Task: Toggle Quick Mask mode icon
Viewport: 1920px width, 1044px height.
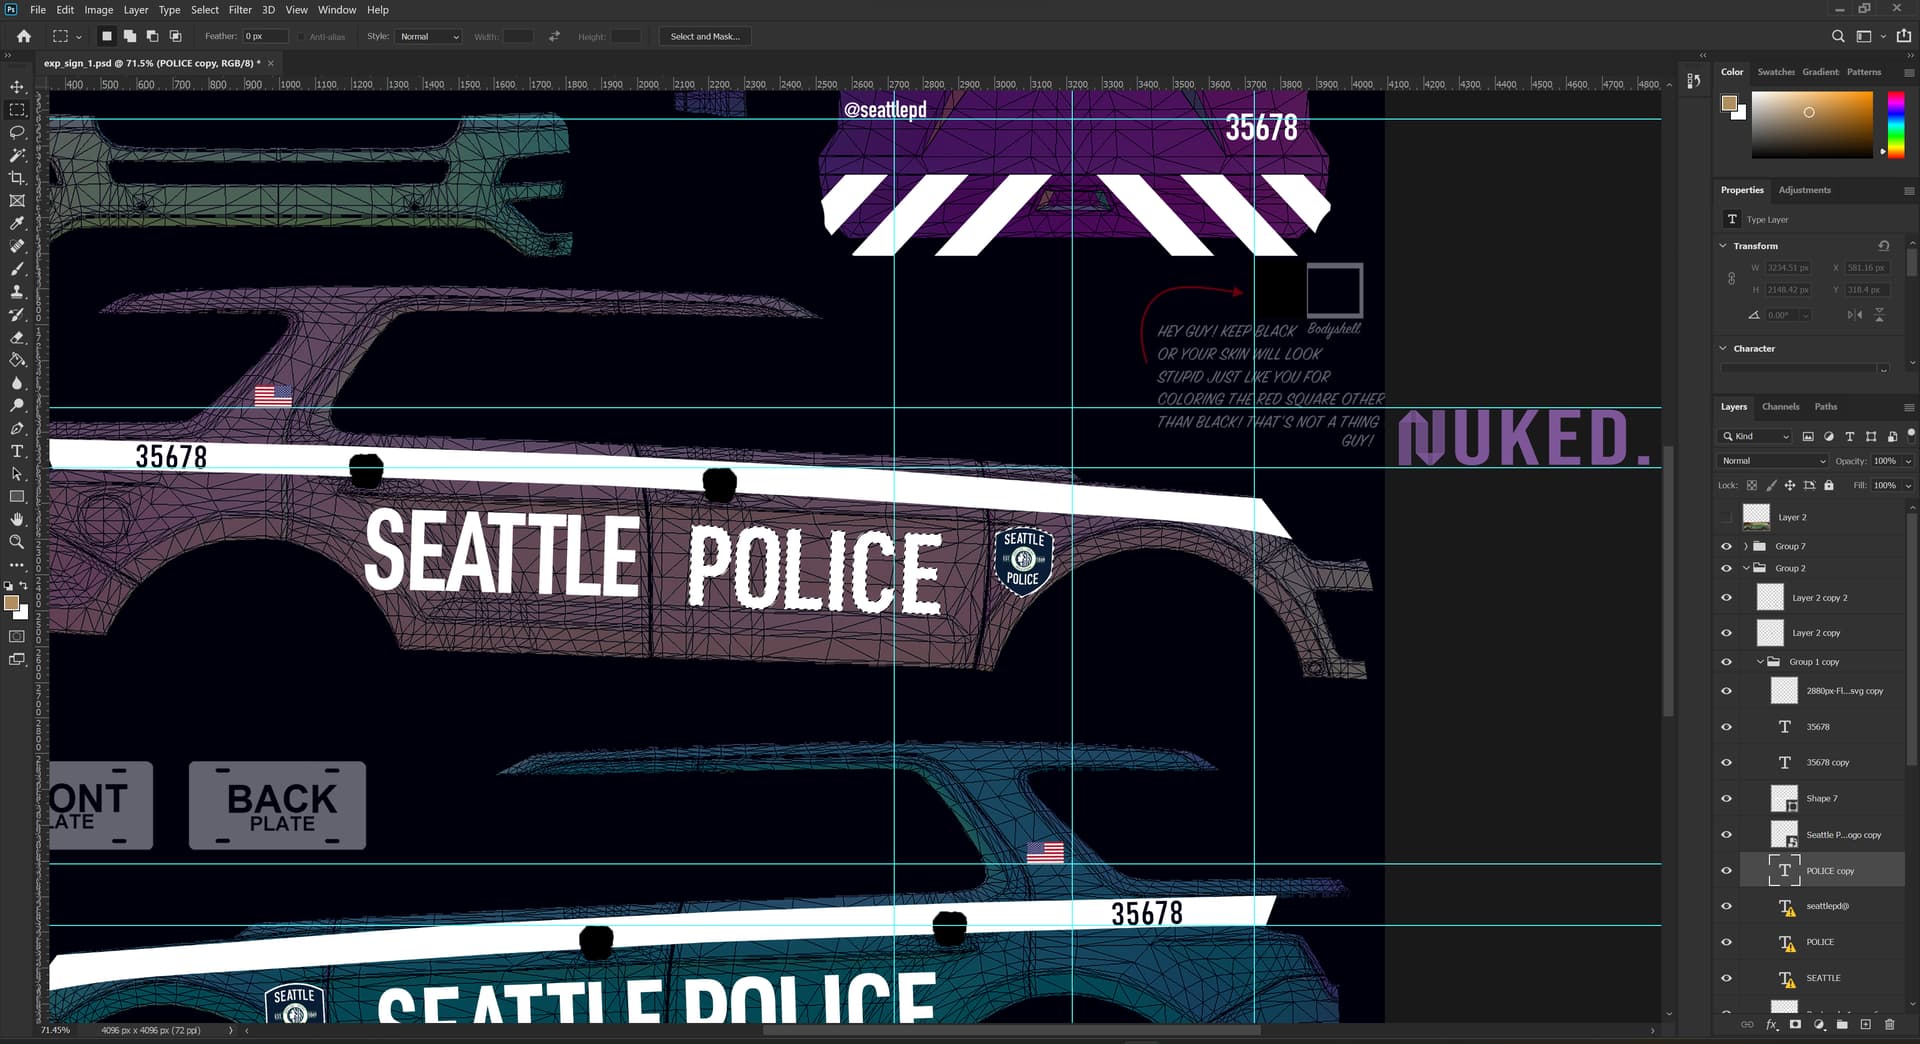Action: pyautogui.click(x=17, y=636)
